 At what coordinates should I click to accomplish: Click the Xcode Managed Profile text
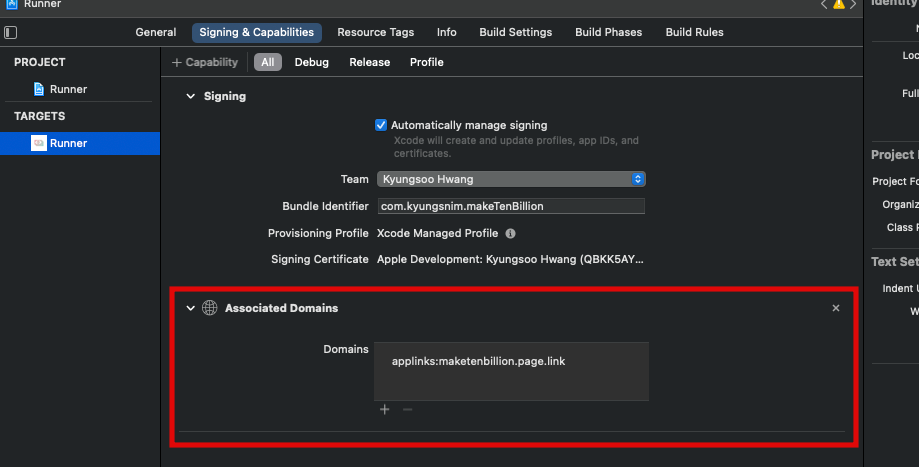pyautogui.click(x=437, y=233)
